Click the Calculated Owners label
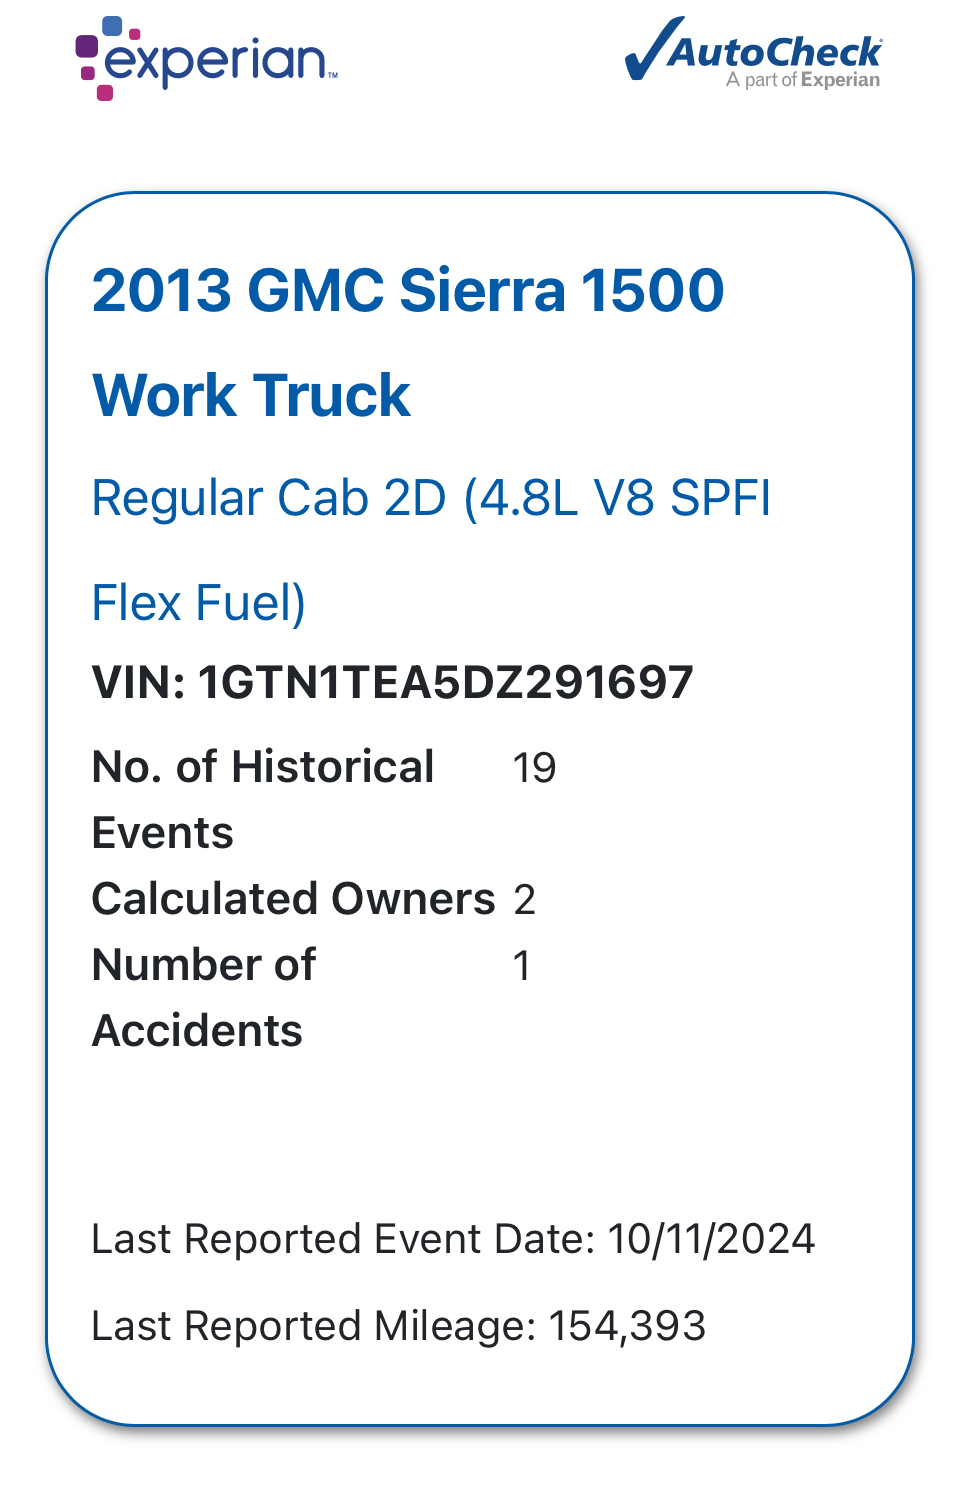This screenshot has width=960, height=1498. click(x=293, y=899)
